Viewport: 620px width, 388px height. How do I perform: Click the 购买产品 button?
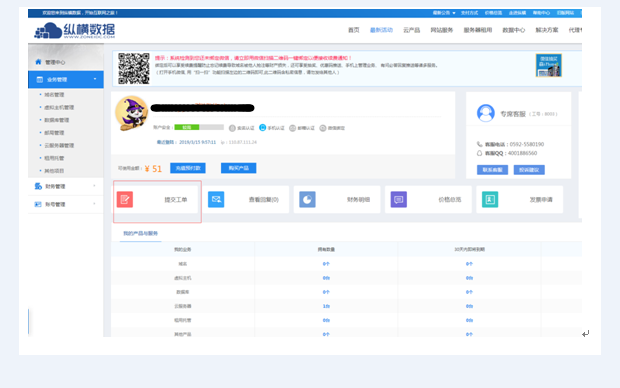[238, 168]
